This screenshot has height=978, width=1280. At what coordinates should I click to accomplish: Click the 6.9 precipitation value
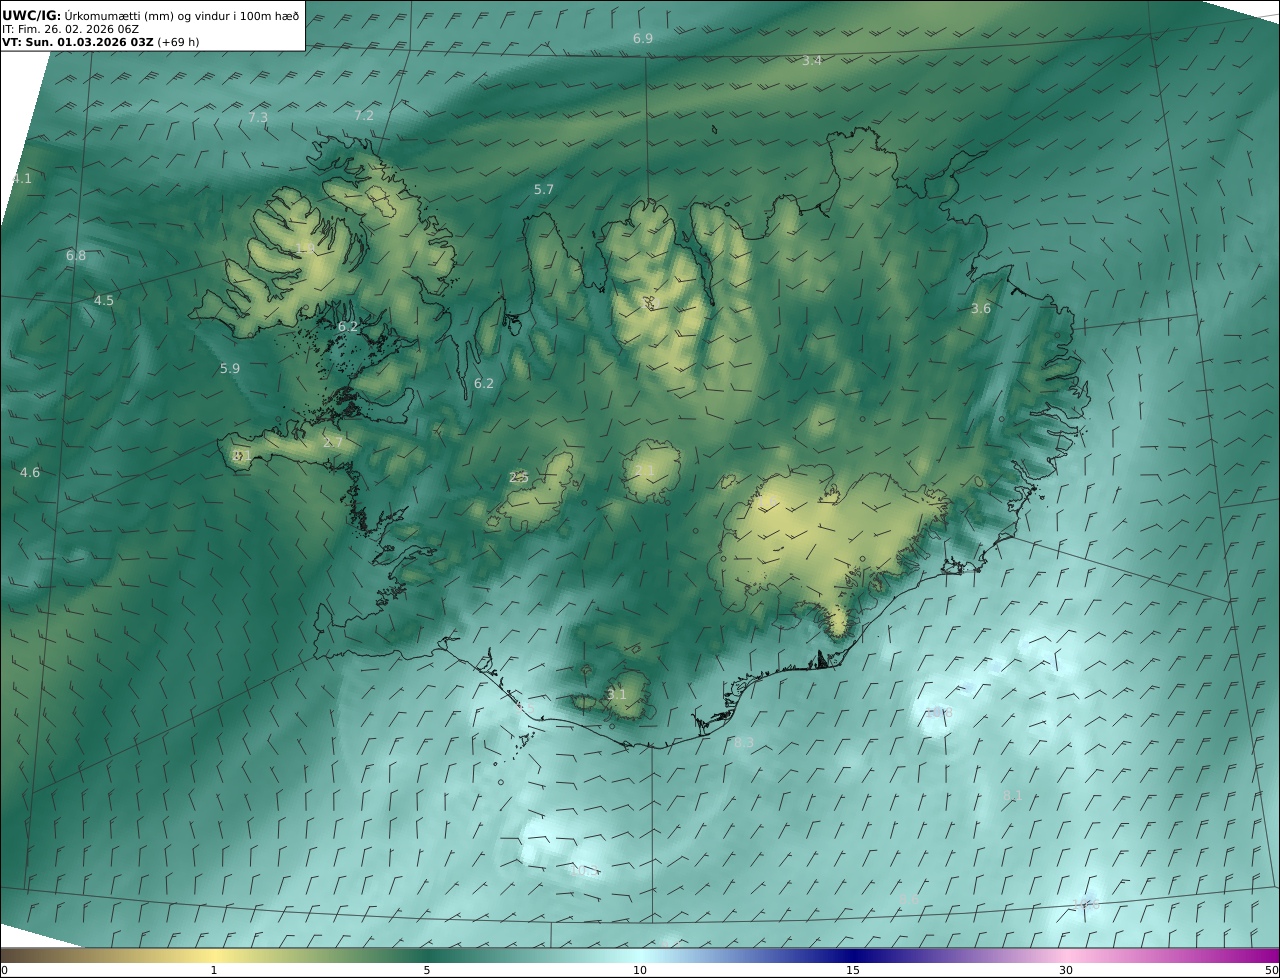click(x=643, y=38)
